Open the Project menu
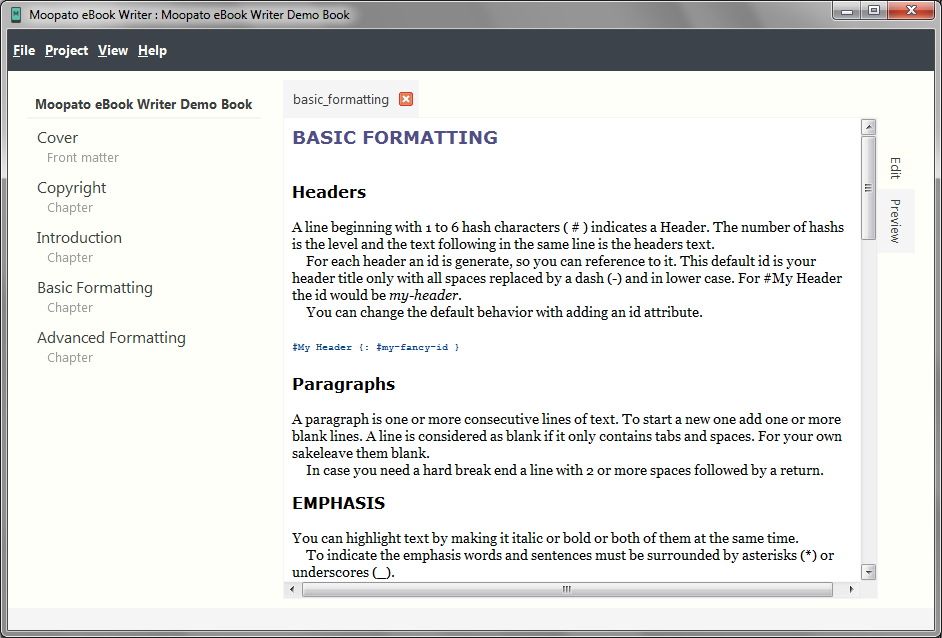 (67, 50)
